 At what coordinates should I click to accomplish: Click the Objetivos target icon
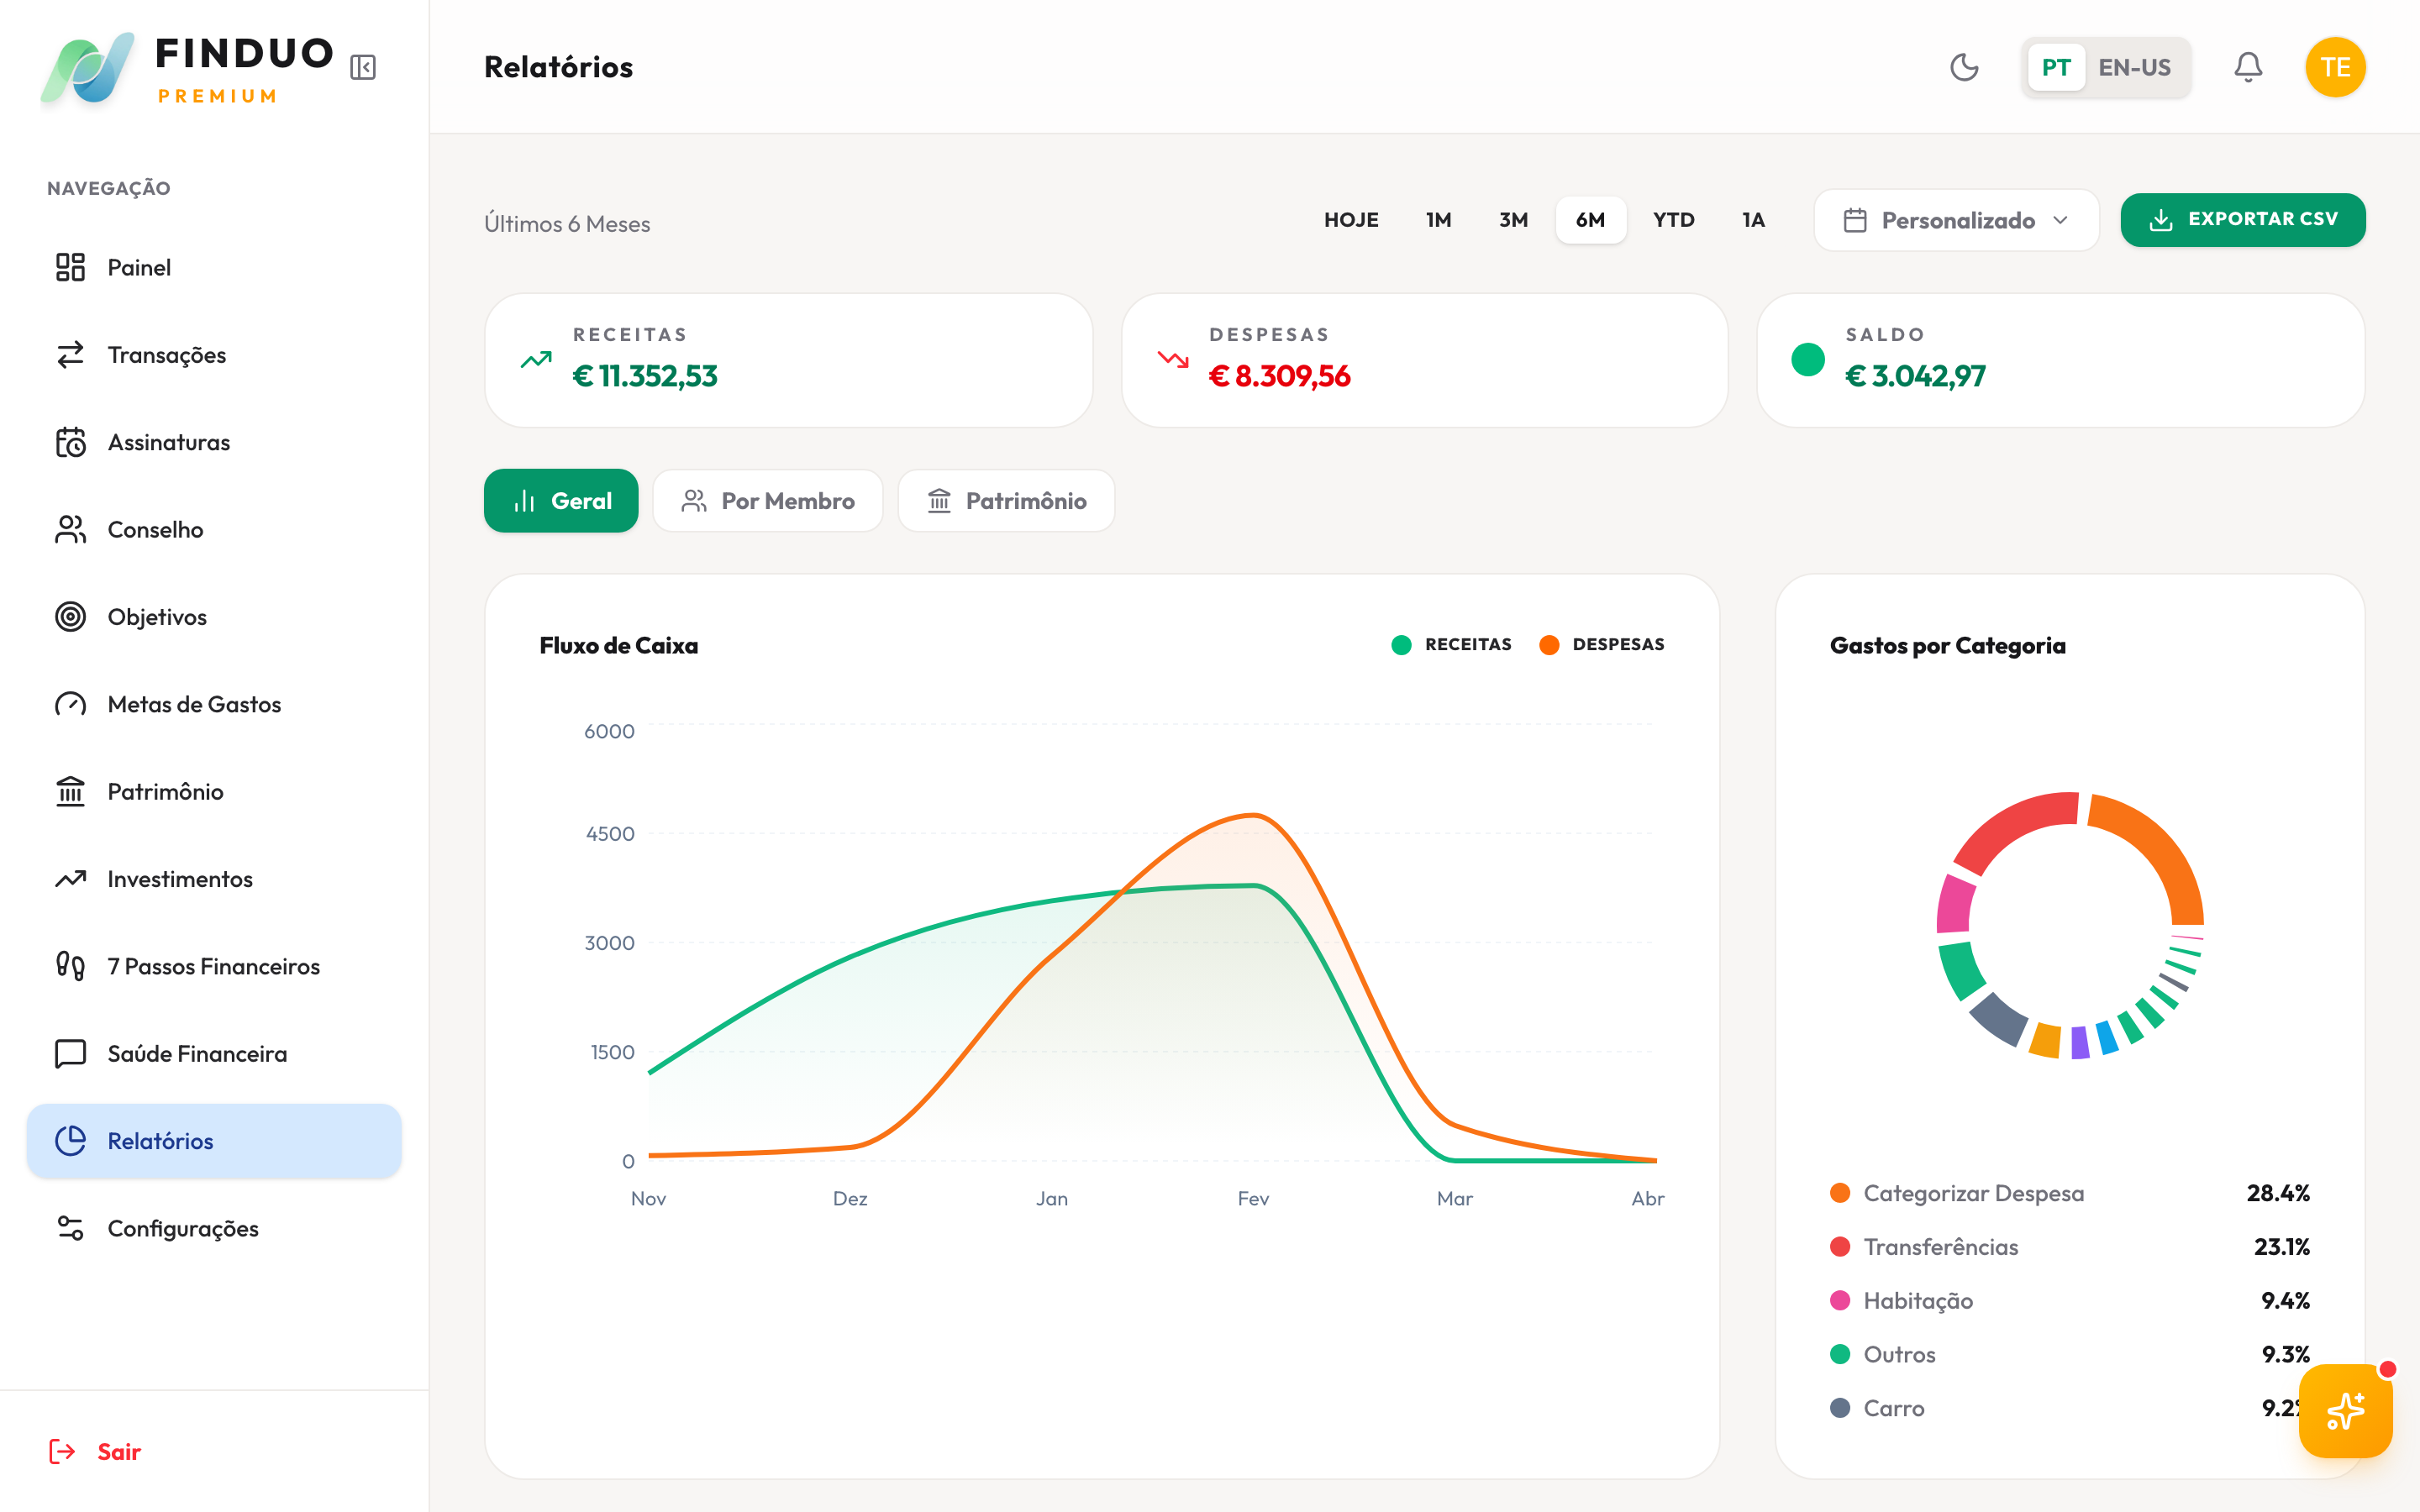pos(70,617)
